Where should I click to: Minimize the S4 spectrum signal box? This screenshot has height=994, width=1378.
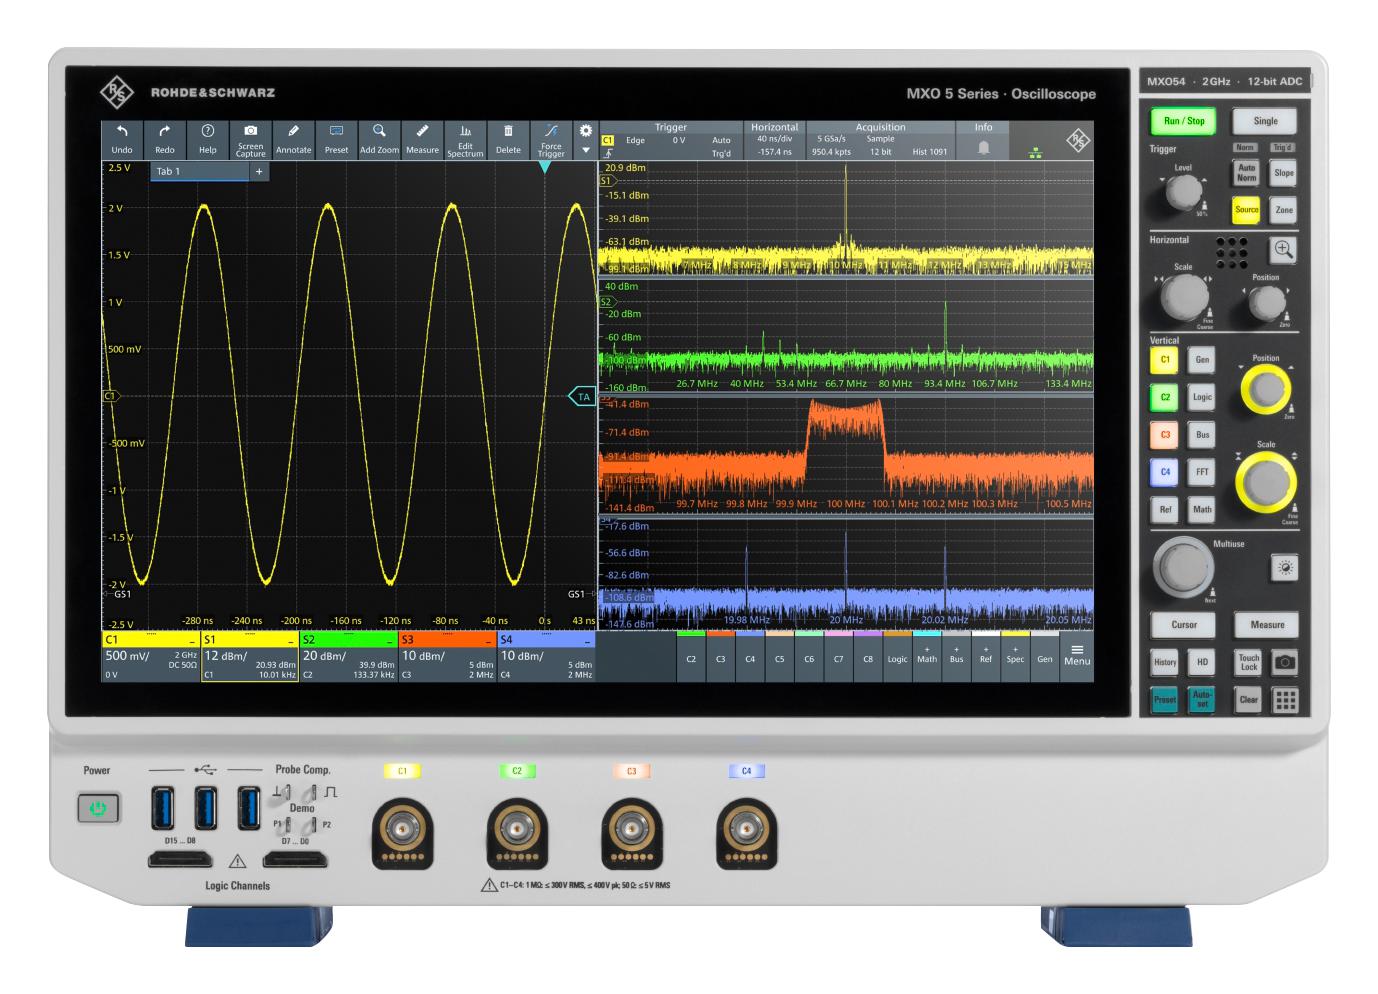(x=588, y=640)
